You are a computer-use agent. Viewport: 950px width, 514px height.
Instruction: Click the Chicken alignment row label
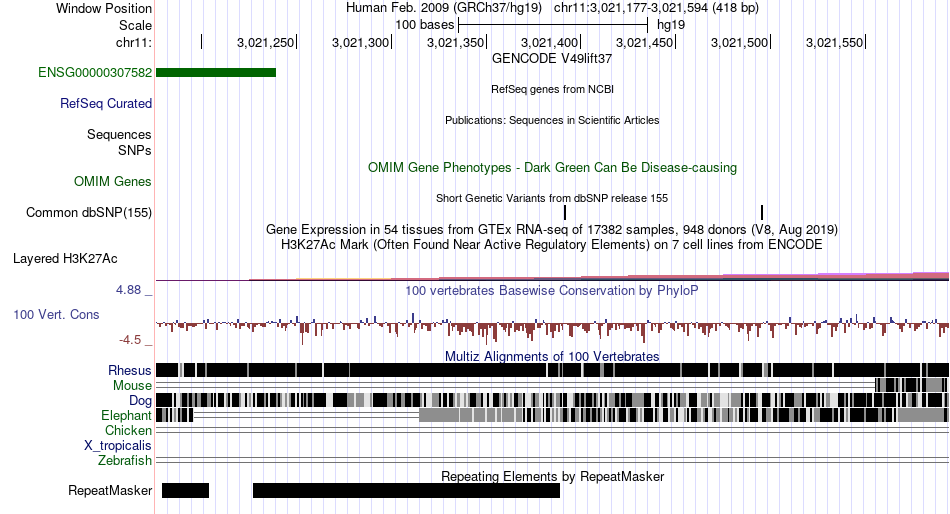point(128,430)
